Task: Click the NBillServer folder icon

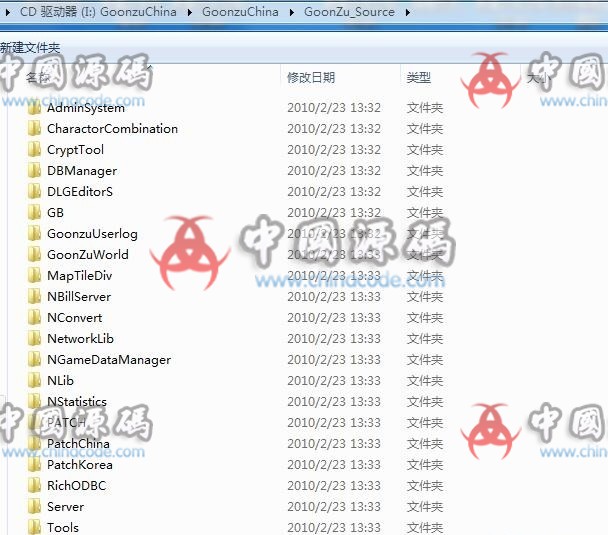Action: (x=34, y=297)
